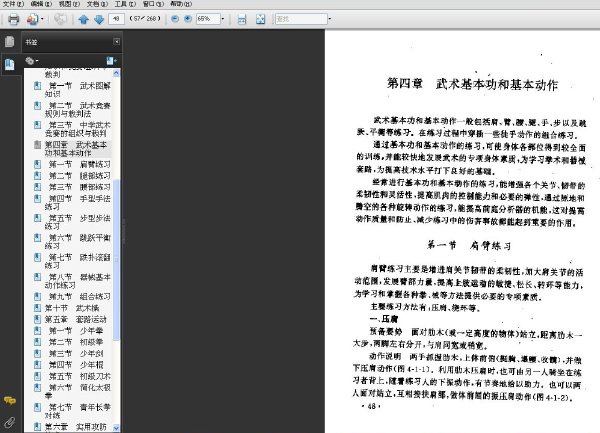Open the 文档 menu
600x433 pixels.
pyautogui.click(x=97, y=4)
